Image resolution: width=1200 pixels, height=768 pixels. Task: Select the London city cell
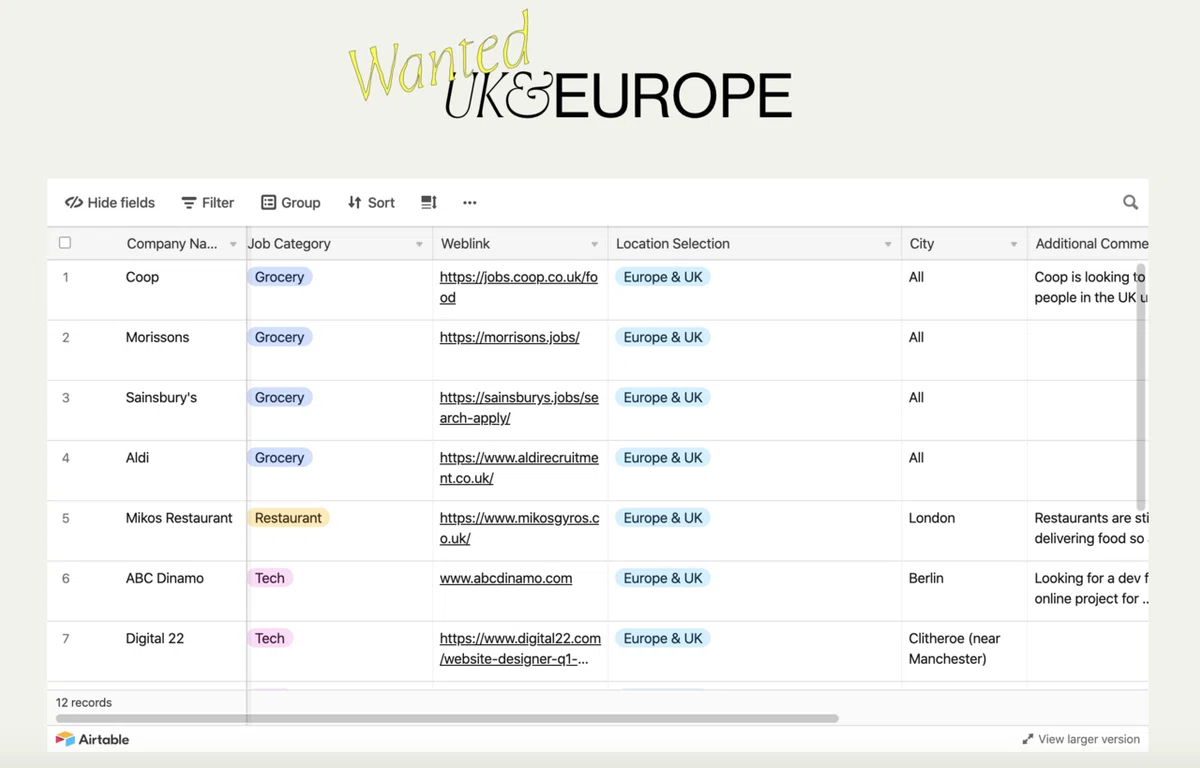pyautogui.click(x=964, y=530)
